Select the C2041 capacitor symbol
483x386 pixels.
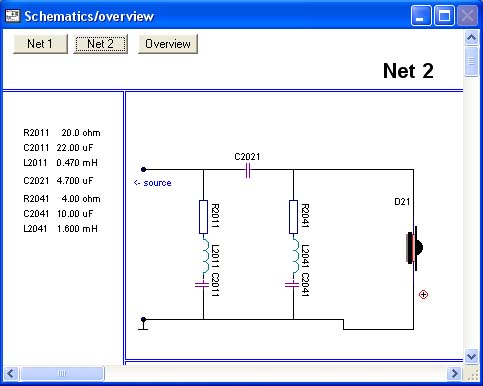[x=292, y=285]
